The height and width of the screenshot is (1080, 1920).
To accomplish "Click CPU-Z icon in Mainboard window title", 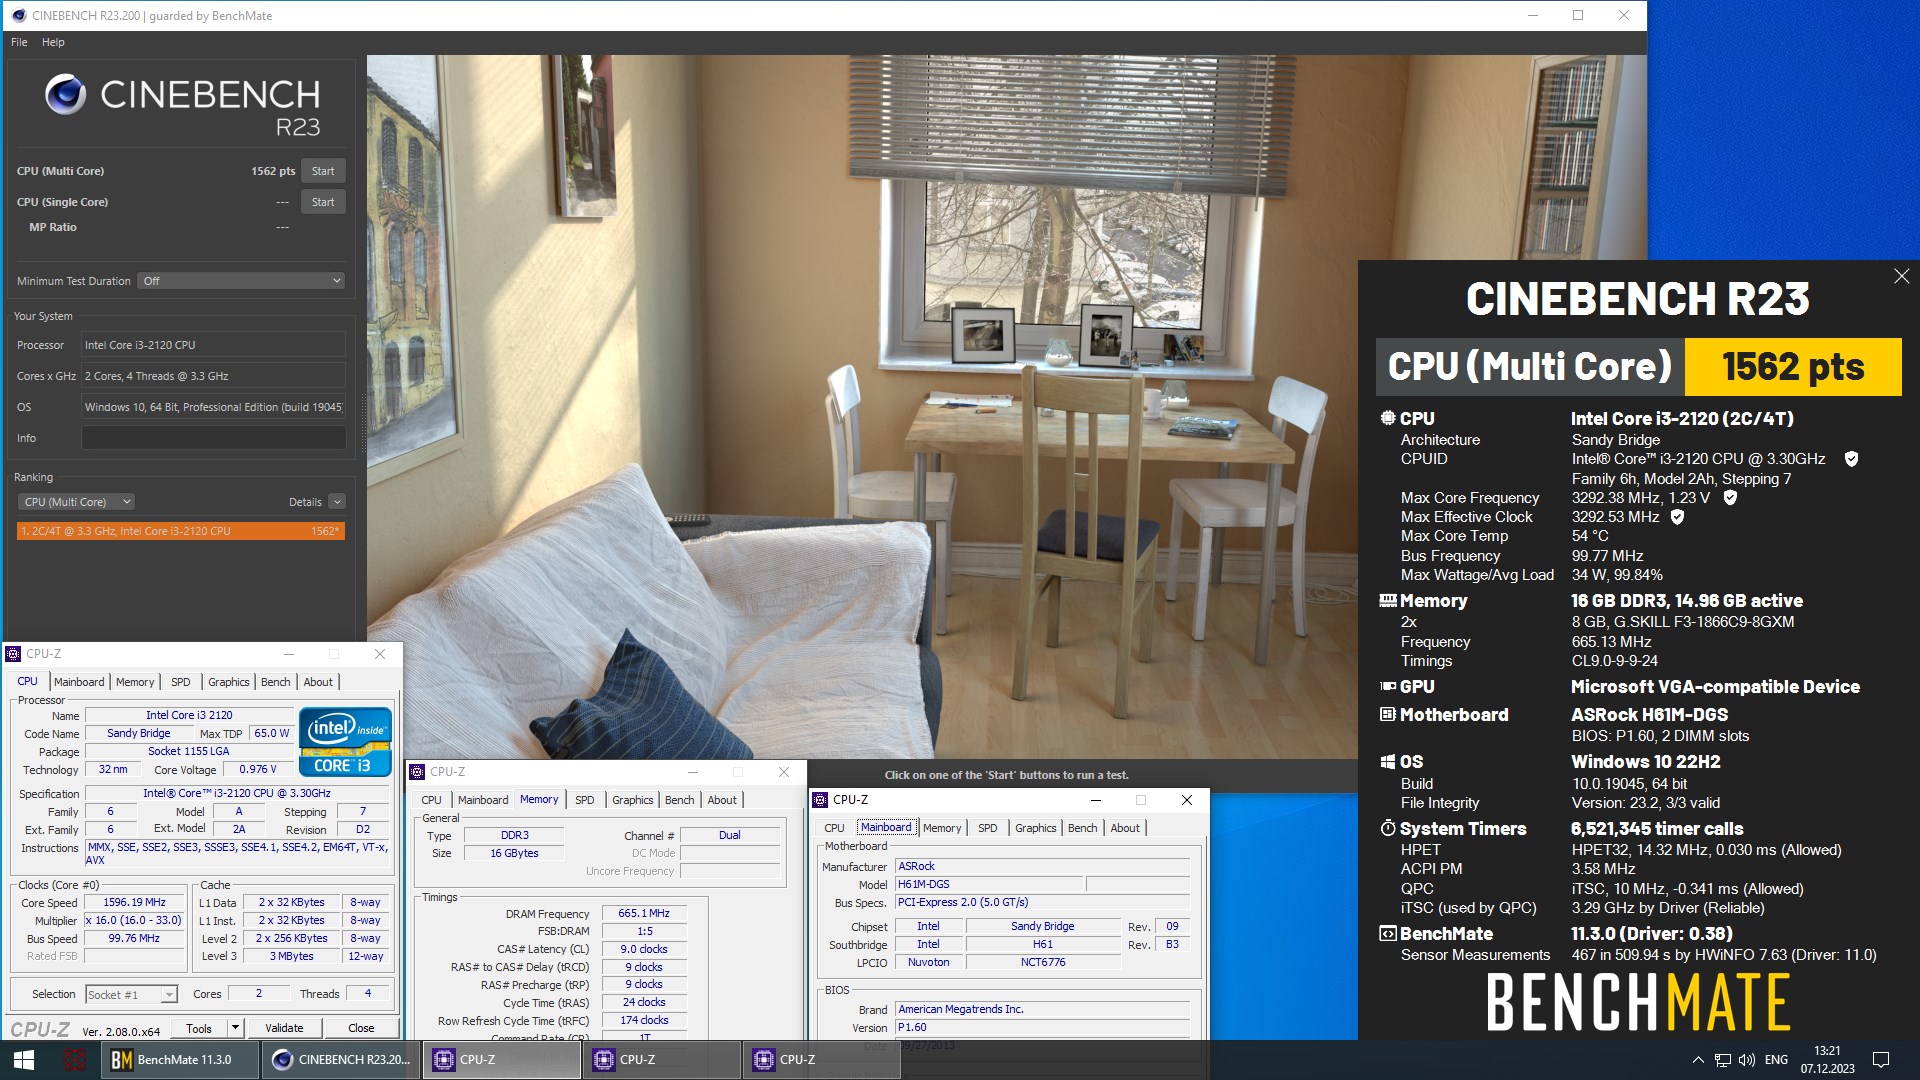I will tap(820, 800).
